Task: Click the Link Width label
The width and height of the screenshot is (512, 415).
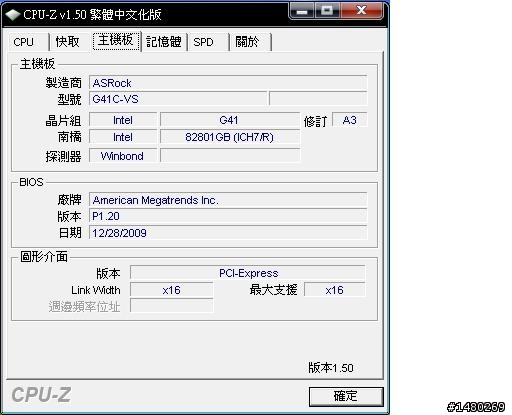Action: tap(96, 290)
